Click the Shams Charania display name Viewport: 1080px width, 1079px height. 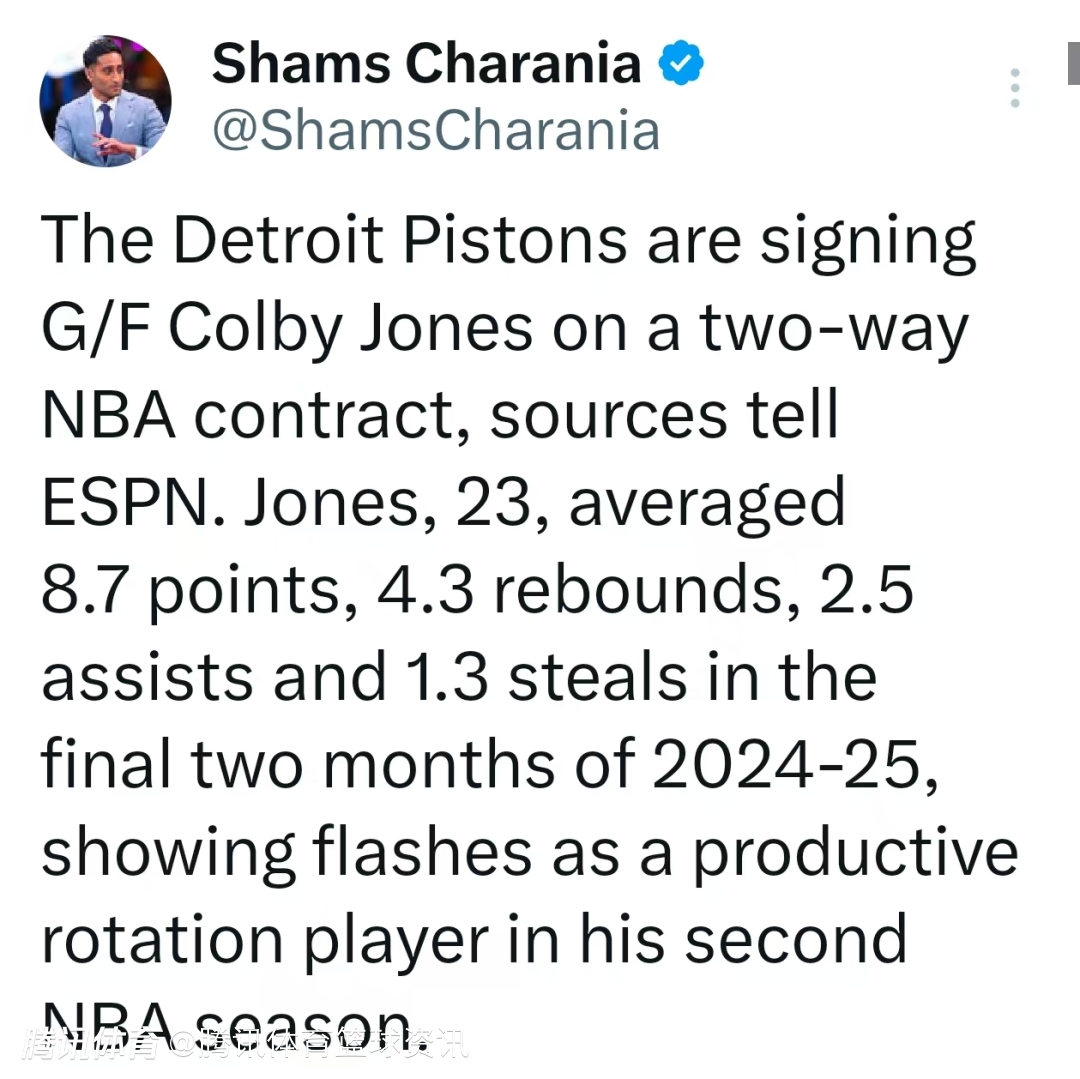426,64
